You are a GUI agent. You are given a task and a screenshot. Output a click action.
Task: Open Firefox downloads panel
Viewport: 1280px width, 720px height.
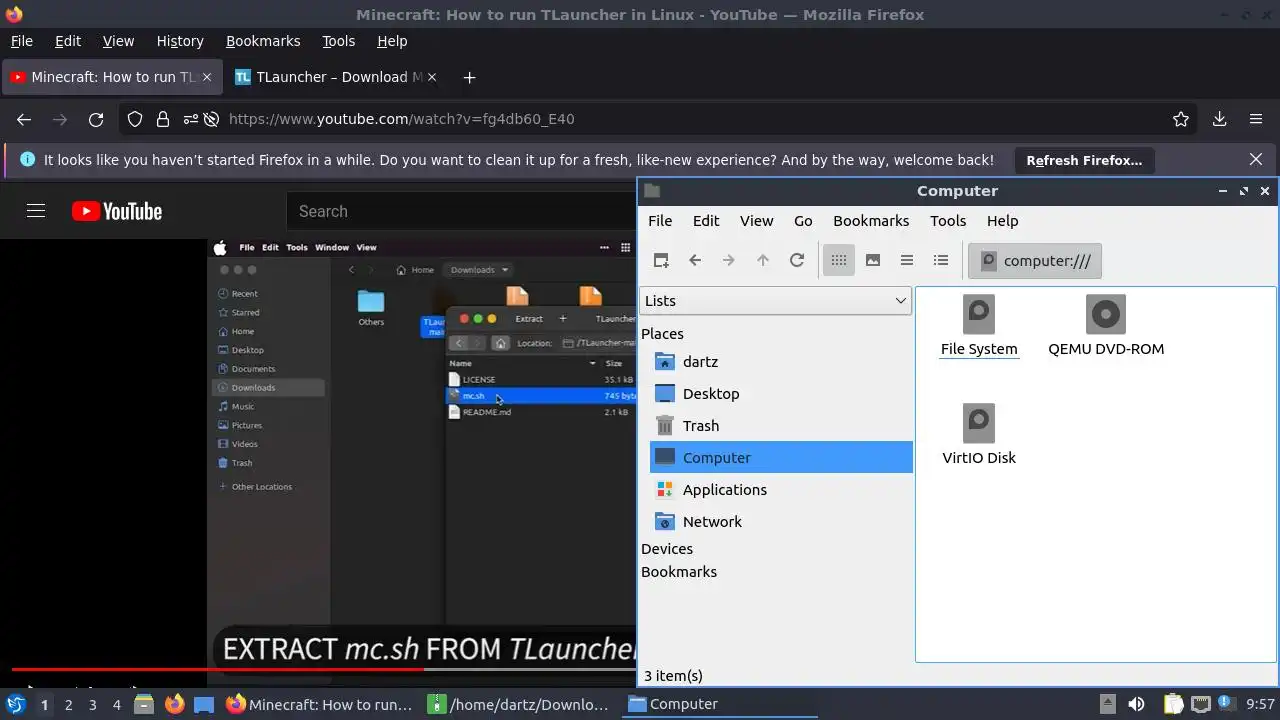[x=1219, y=119]
